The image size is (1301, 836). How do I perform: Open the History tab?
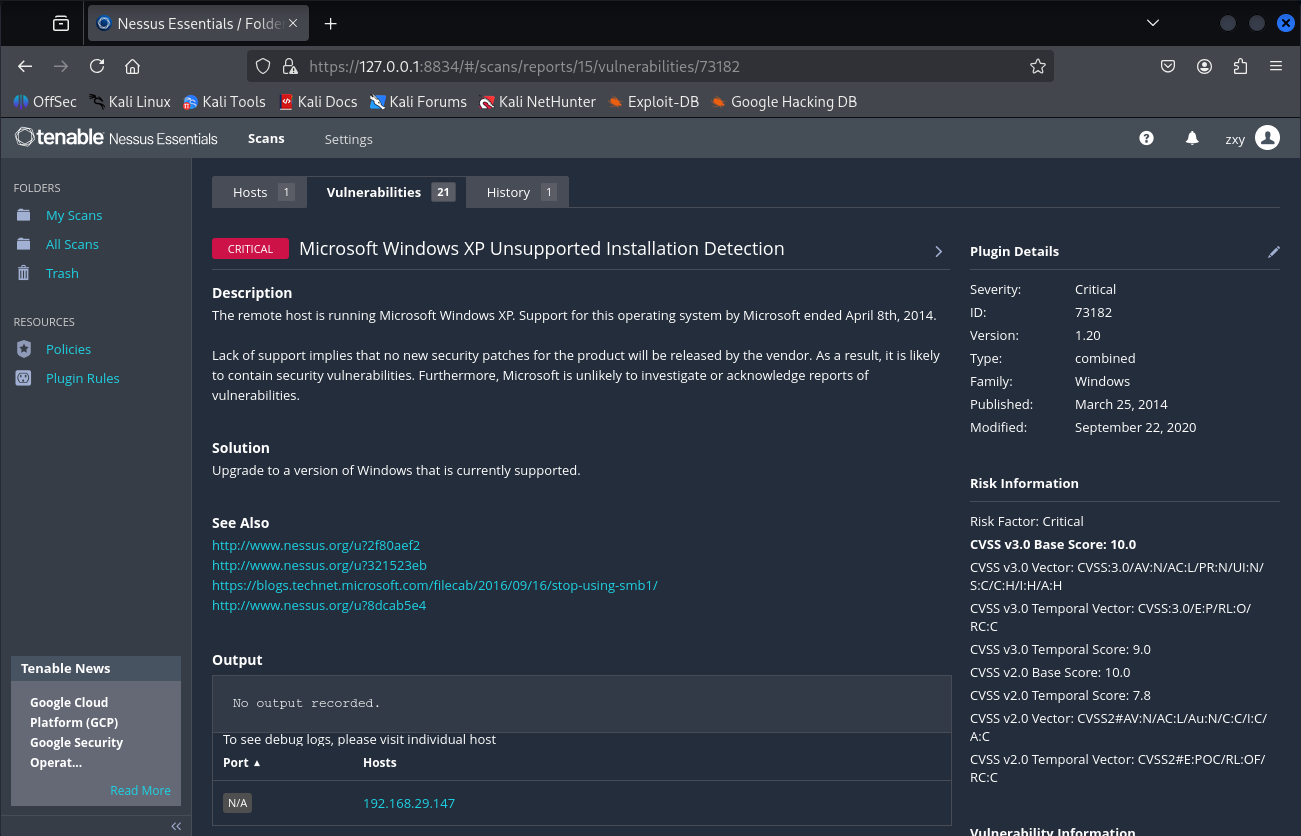pyautogui.click(x=518, y=192)
